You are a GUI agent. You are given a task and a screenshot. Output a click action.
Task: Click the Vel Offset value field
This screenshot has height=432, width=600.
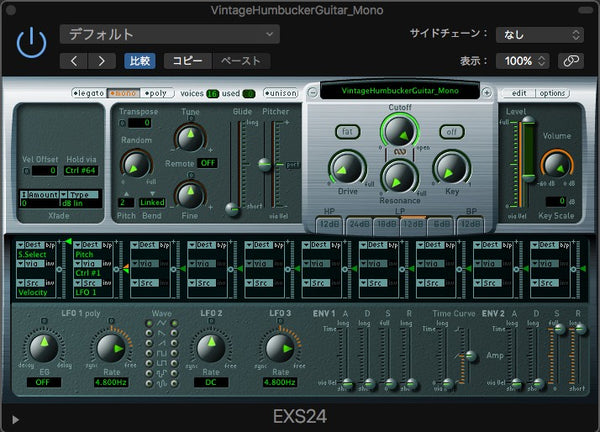tap(44, 171)
